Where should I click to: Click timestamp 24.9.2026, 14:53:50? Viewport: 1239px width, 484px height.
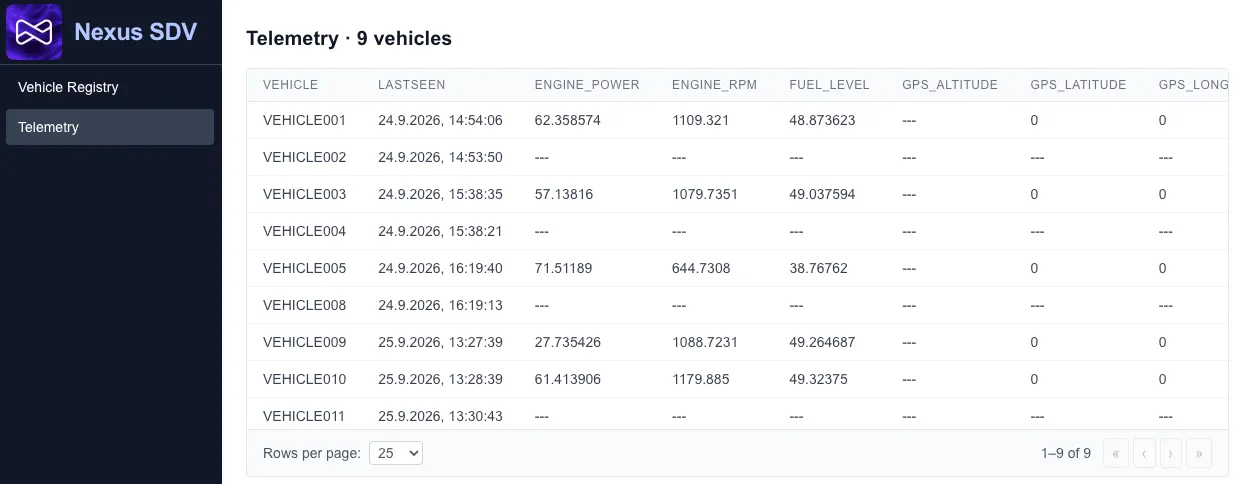pyautogui.click(x=440, y=157)
